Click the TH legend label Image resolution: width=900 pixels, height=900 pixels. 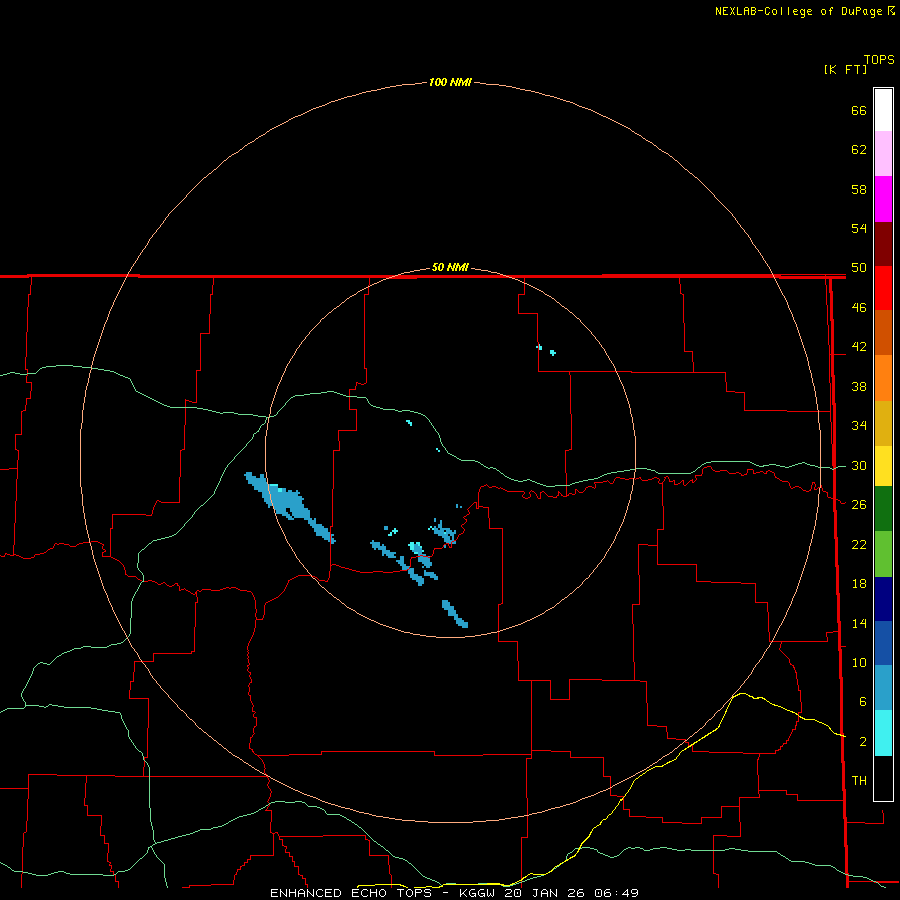click(859, 781)
